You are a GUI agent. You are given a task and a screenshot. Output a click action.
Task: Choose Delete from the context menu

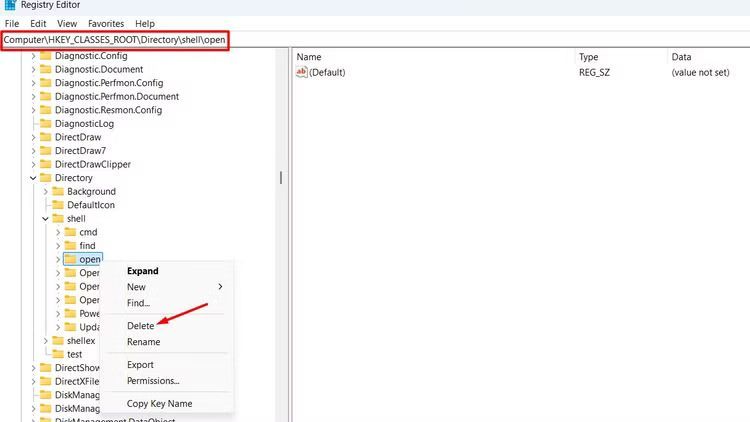[141, 326]
